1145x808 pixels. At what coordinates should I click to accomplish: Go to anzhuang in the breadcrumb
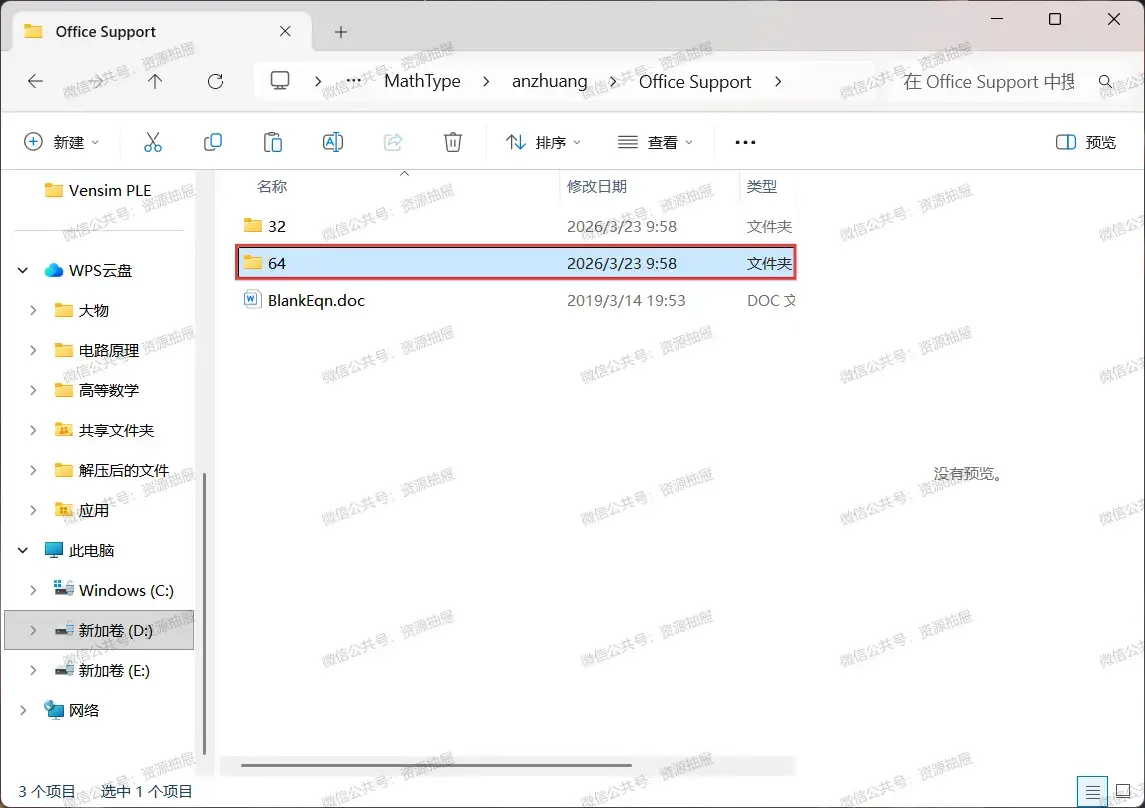[x=549, y=81]
